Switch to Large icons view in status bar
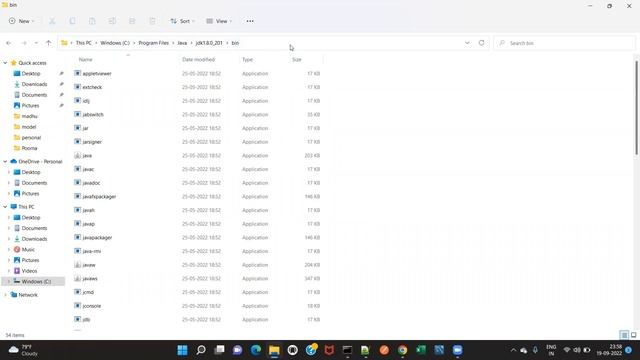This screenshot has height=360, width=640. point(633,335)
